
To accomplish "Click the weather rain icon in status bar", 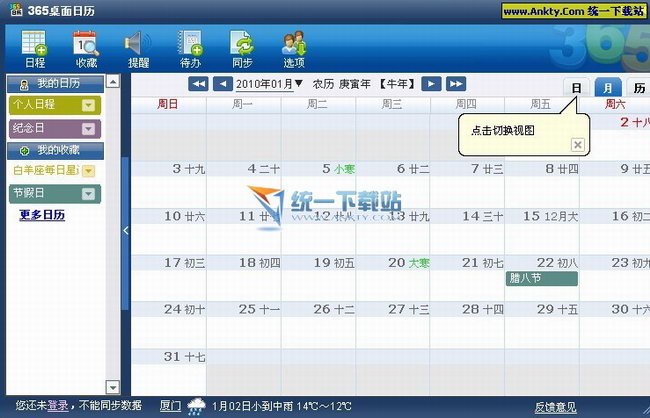I will point(196,407).
